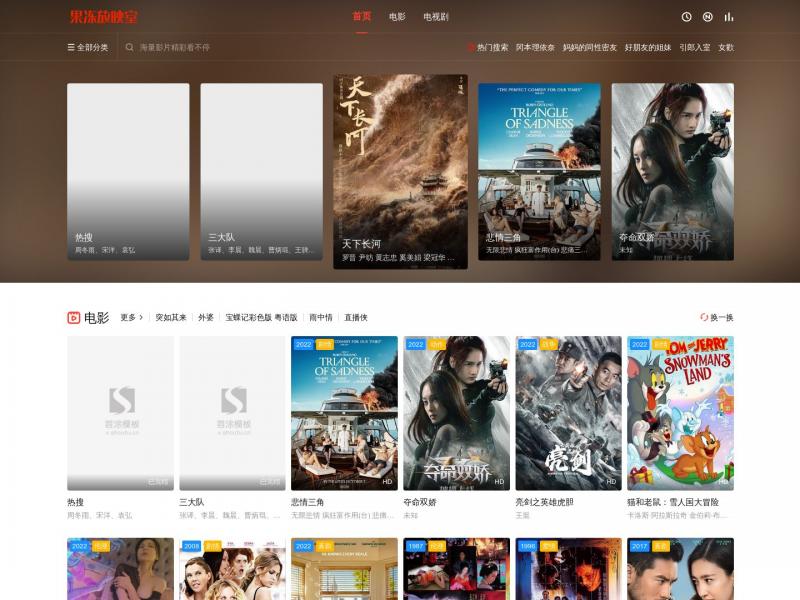Viewport: 800px width, 600px height.
Task: Open bottom-row poster tagged 1996
Action: tap(568, 569)
